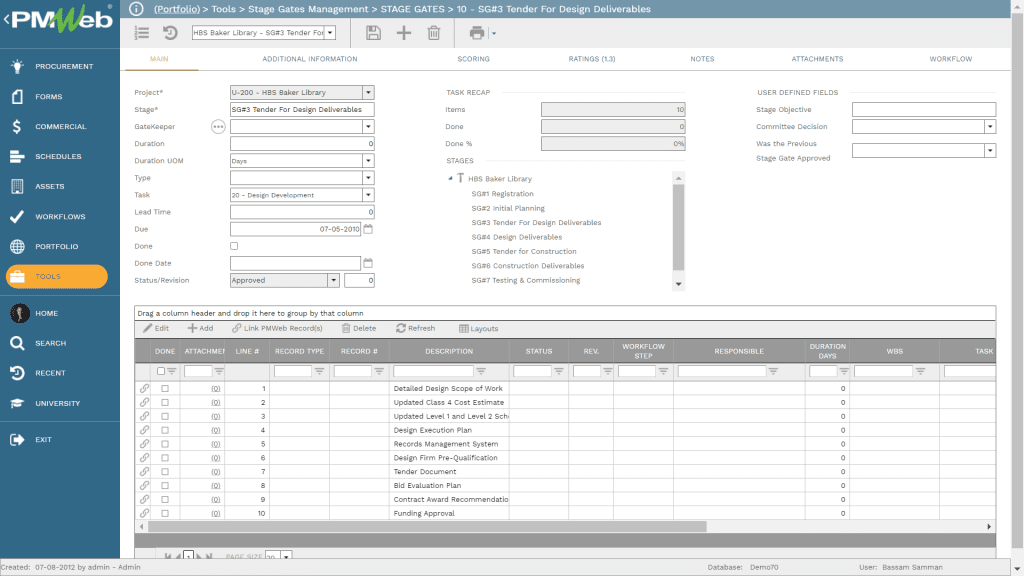1024x576 pixels.
Task: Open the University graduation cap icon
Action: [17, 404]
